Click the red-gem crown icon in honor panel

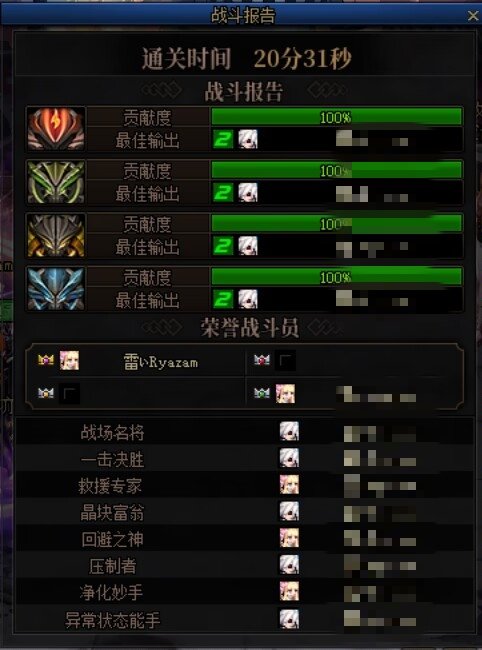(x=262, y=360)
